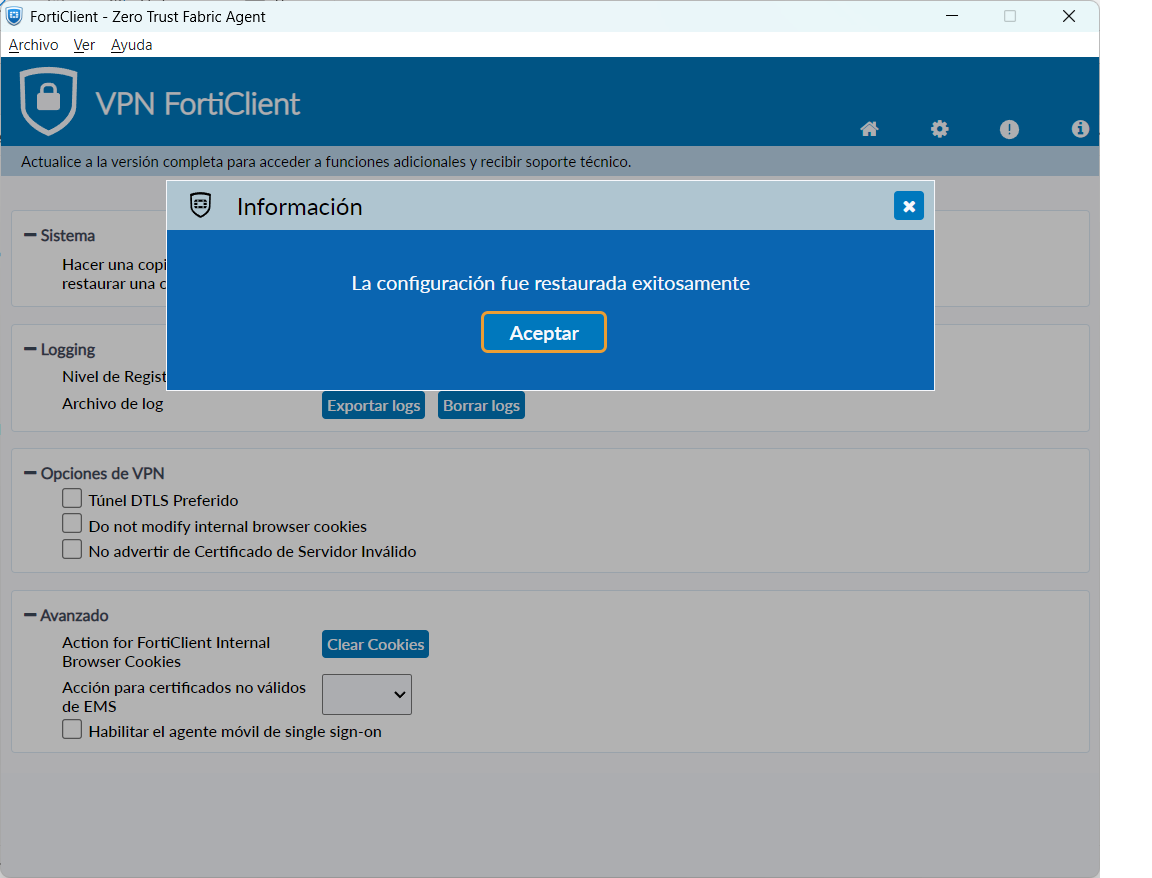Image resolution: width=1152 pixels, height=878 pixels.
Task: Toggle Do not modify internal browser cookies
Action: tap(72, 524)
